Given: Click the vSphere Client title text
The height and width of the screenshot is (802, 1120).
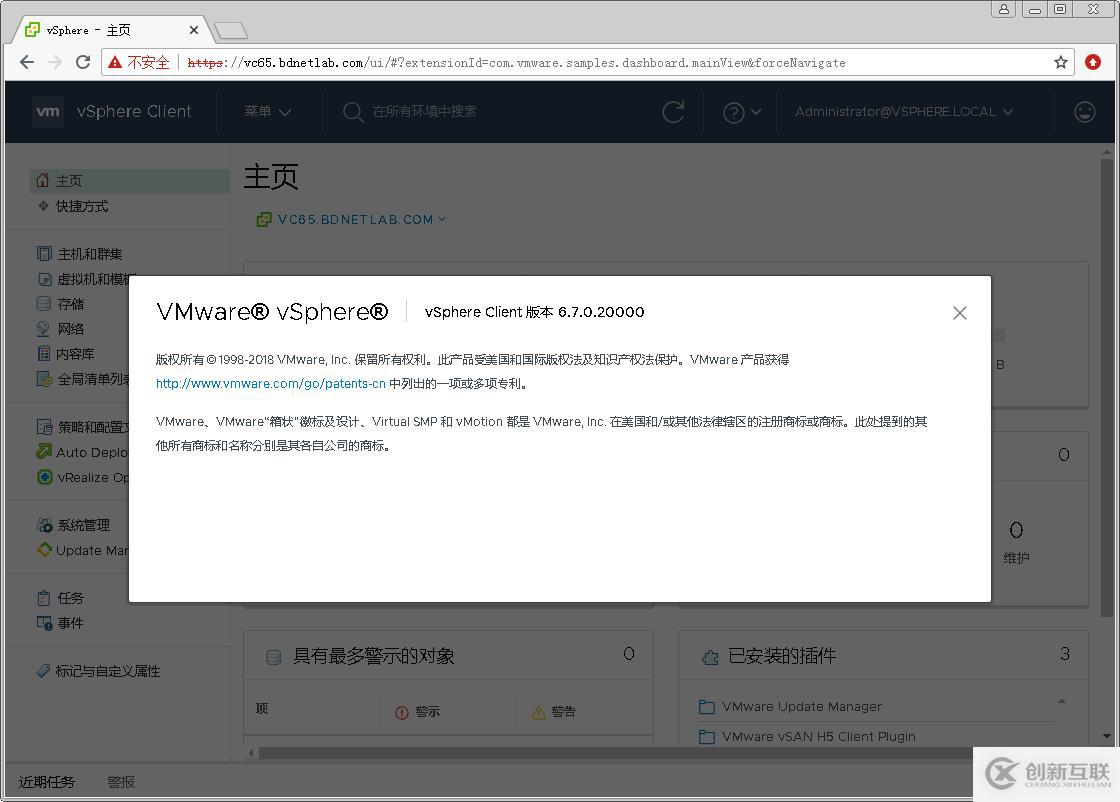Looking at the screenshot, I should (134, 111).
